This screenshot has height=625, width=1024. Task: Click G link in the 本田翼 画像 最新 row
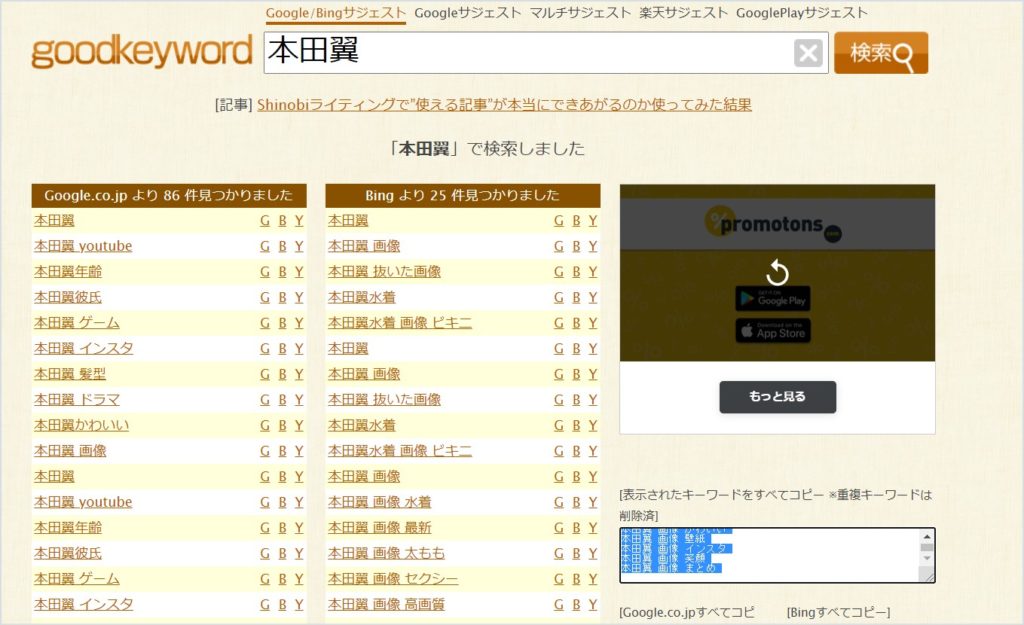pyautogui.click(x=558, y=528)
